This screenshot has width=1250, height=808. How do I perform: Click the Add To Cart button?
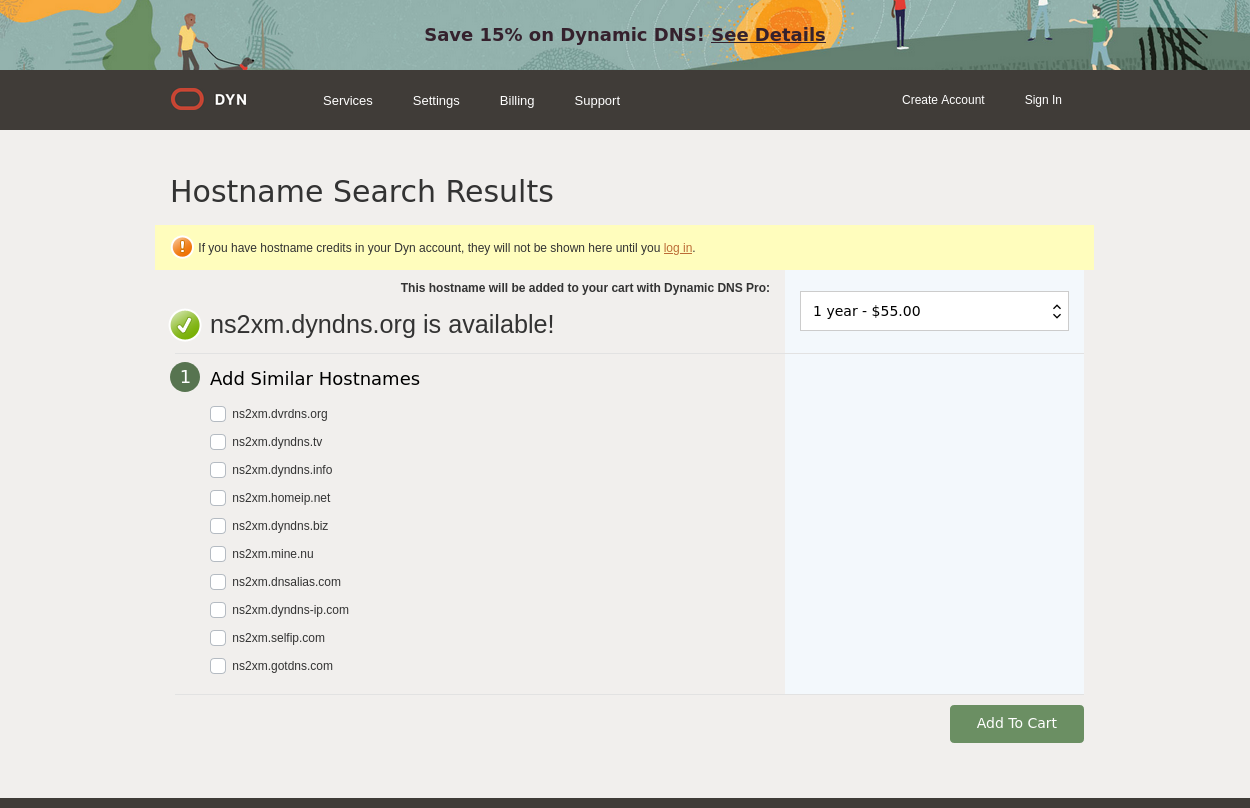pos(1017,724)
